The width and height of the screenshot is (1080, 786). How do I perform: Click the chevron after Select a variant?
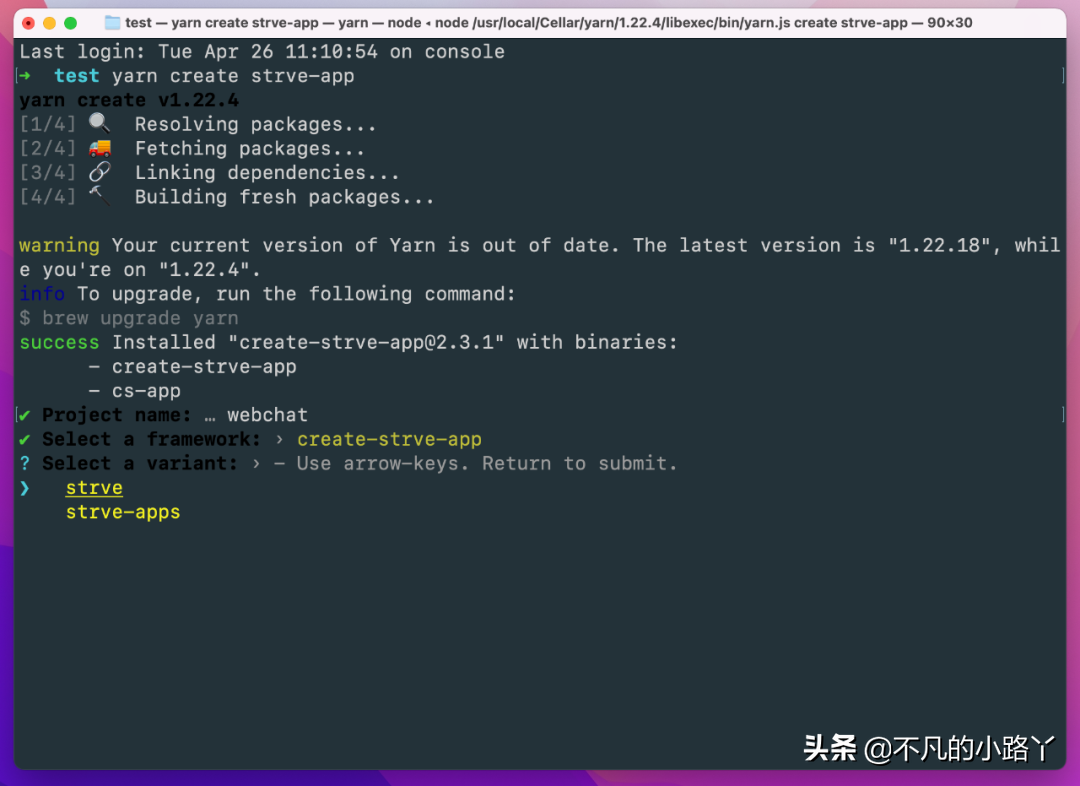click(255, 462)
